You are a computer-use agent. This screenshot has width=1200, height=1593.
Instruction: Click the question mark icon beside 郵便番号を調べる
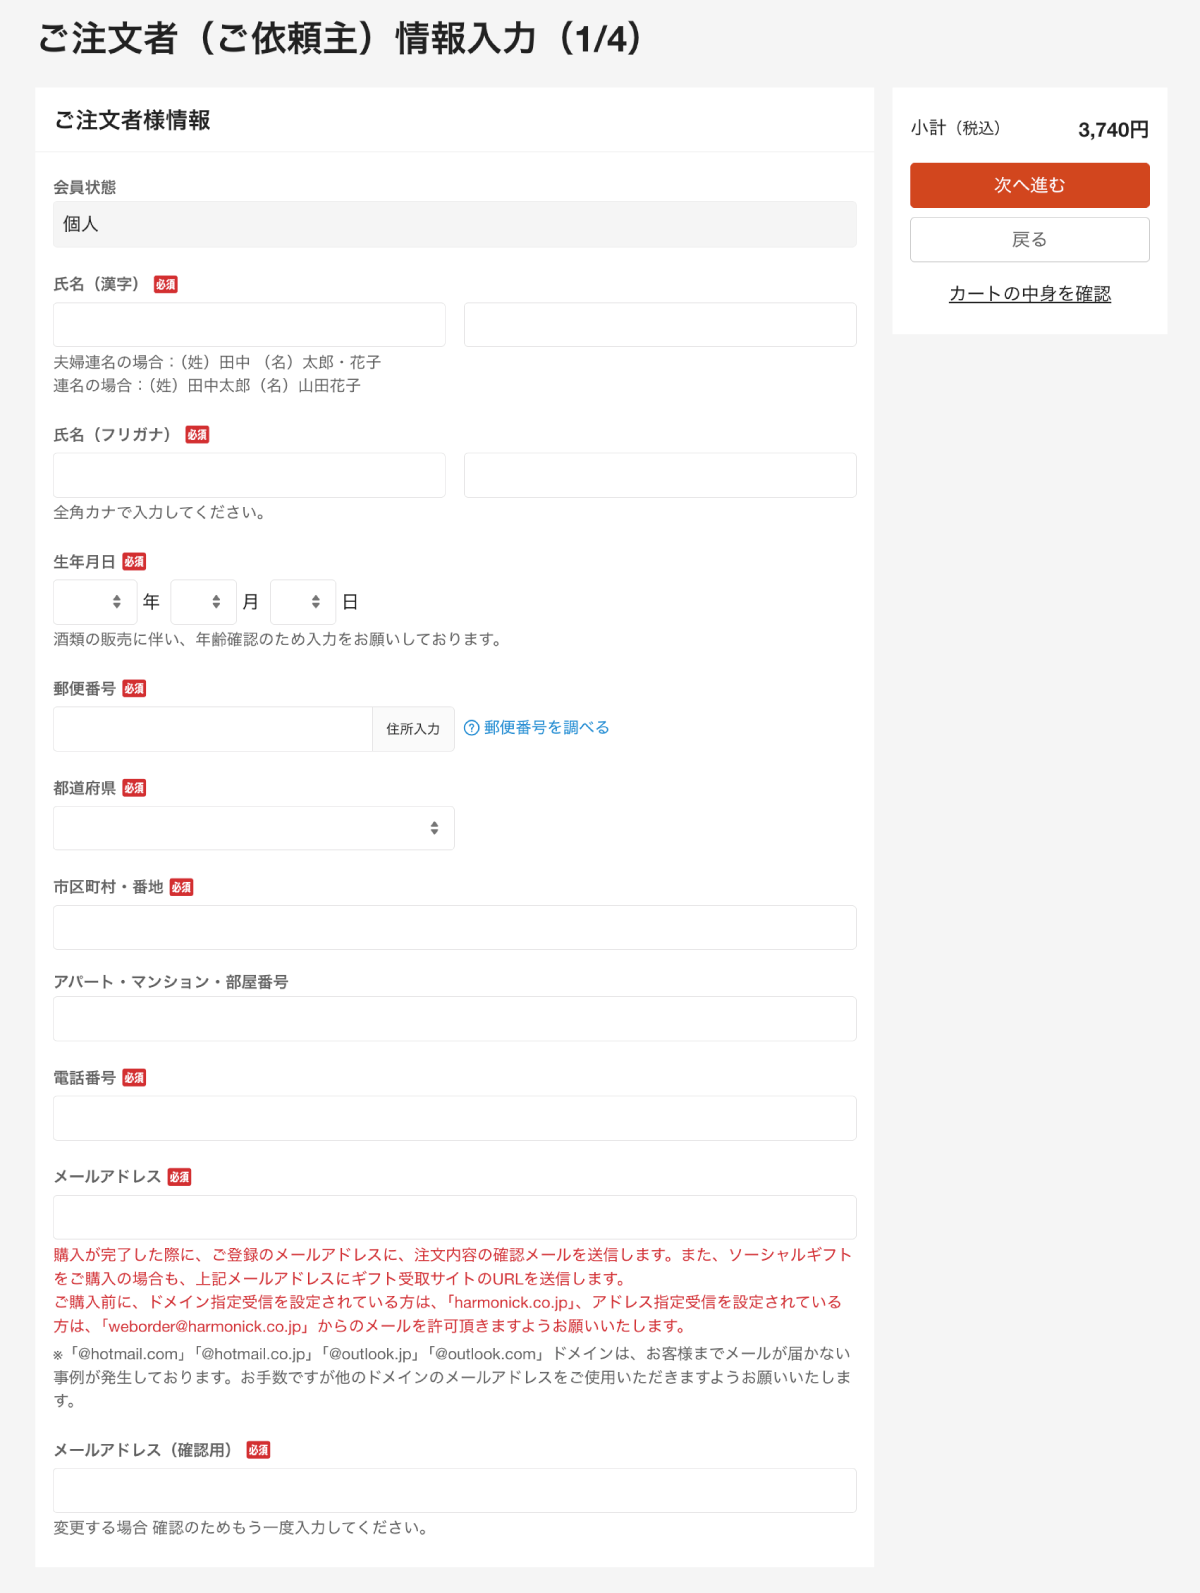click(472, 728)
